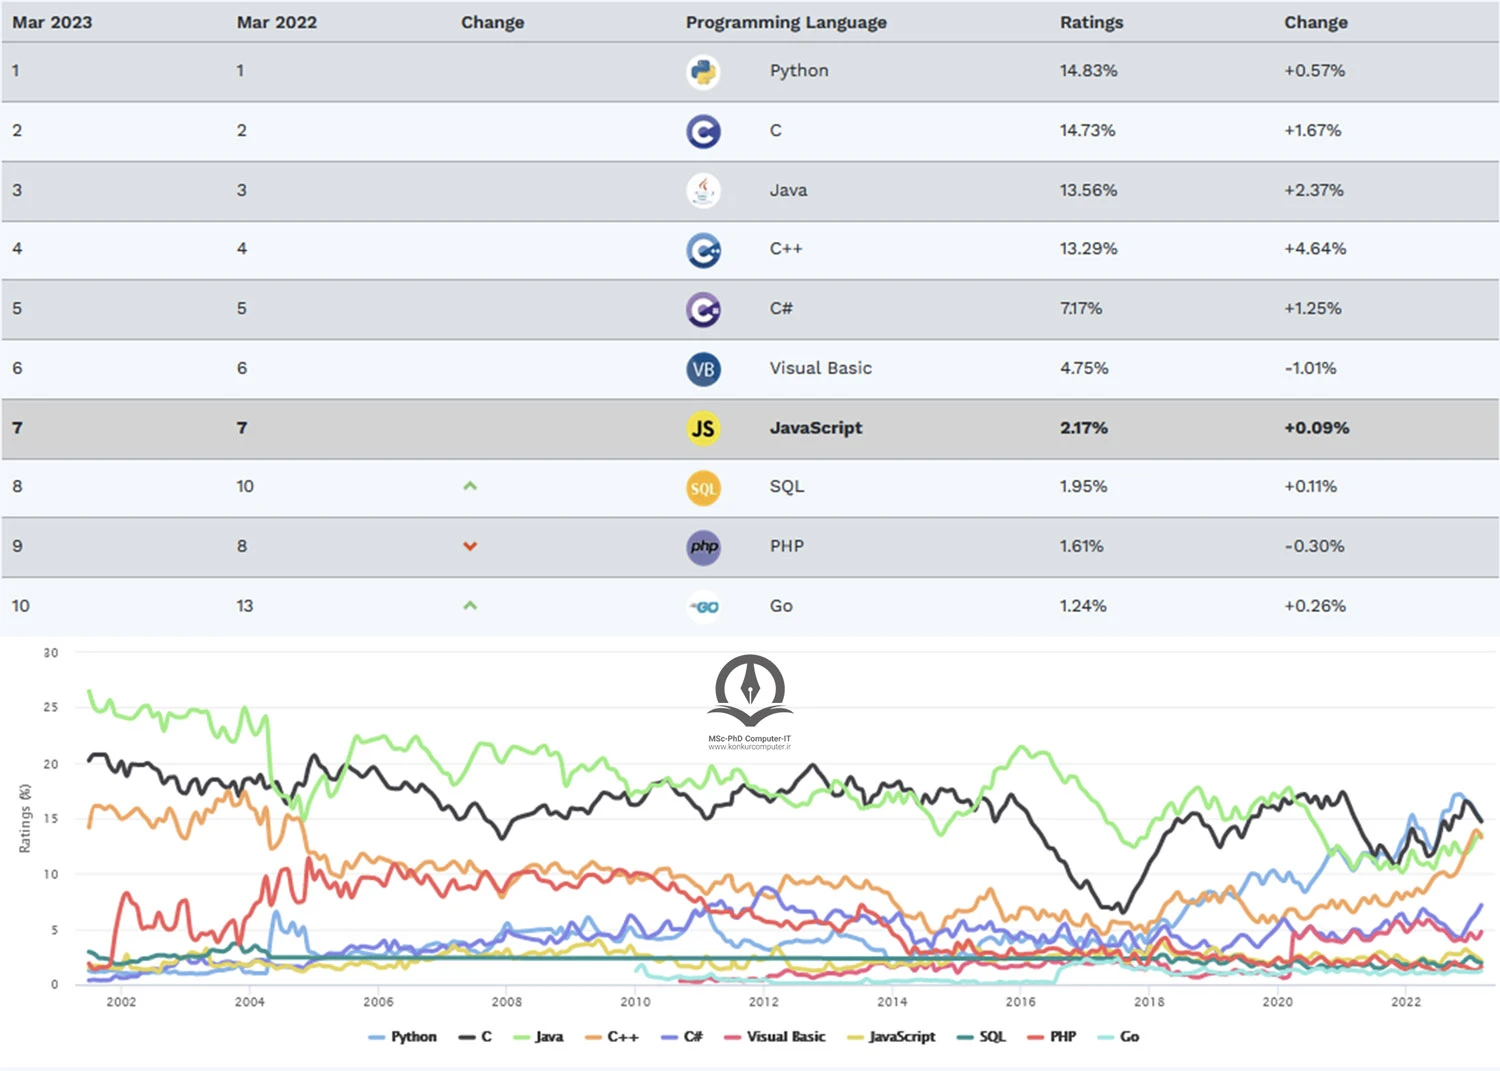This screenshot has height=1071, width=1500.
Task: Toggle Java series in chart legend
Action: point(538,1037)
